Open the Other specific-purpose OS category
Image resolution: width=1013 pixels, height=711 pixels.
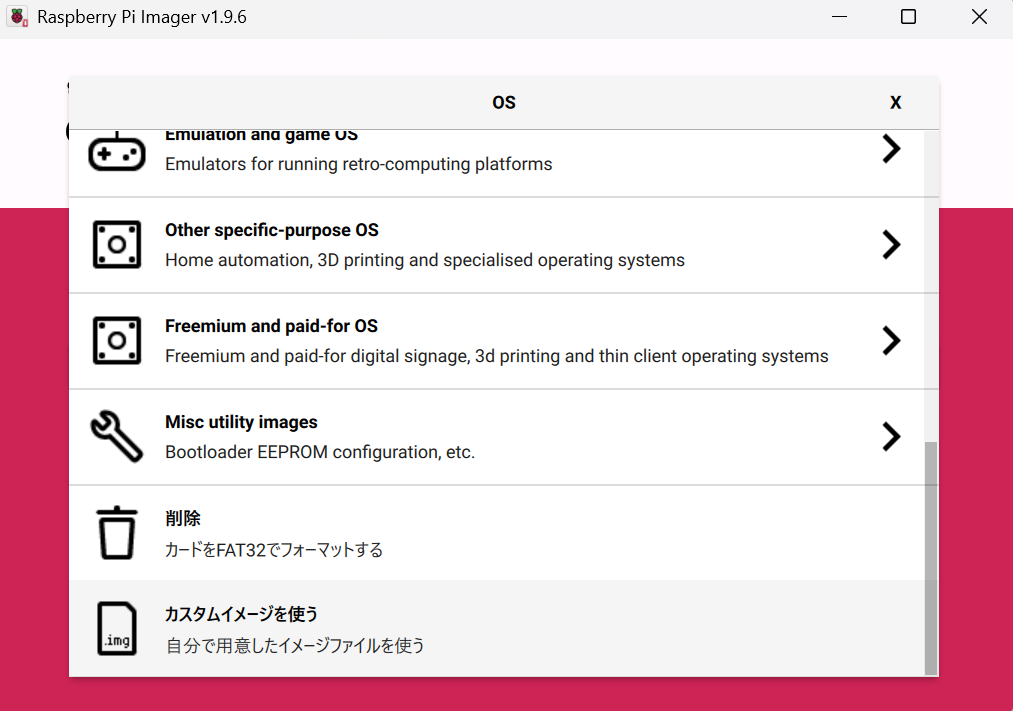[496, 245]
